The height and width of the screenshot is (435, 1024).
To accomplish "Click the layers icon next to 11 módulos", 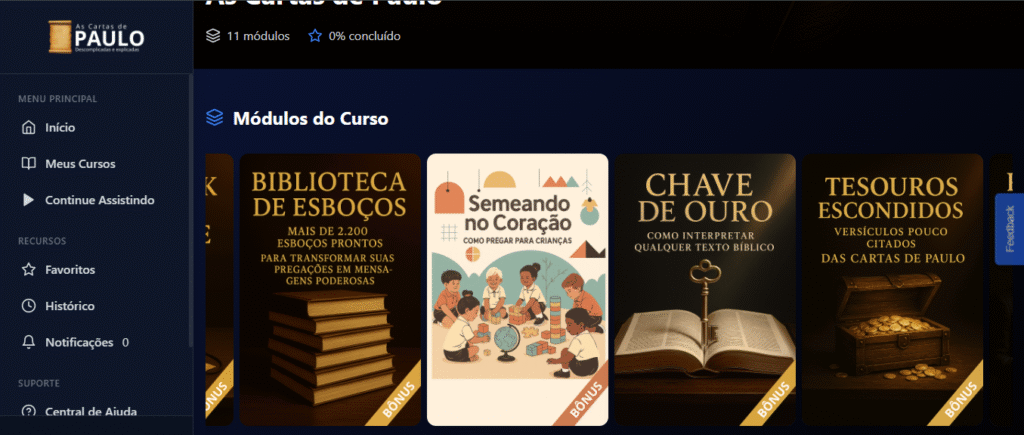I will (213, 36).
